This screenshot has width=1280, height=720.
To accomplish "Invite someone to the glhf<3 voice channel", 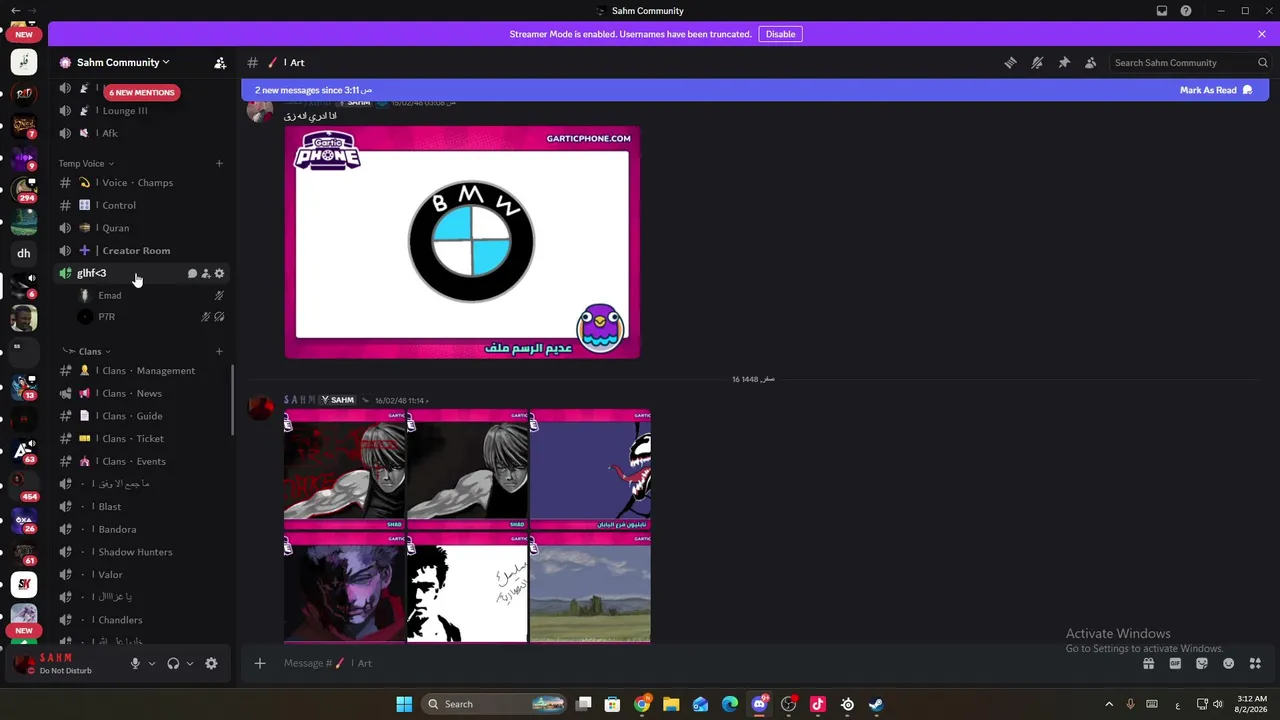I will pyautogui.click(x=206, y=273).
